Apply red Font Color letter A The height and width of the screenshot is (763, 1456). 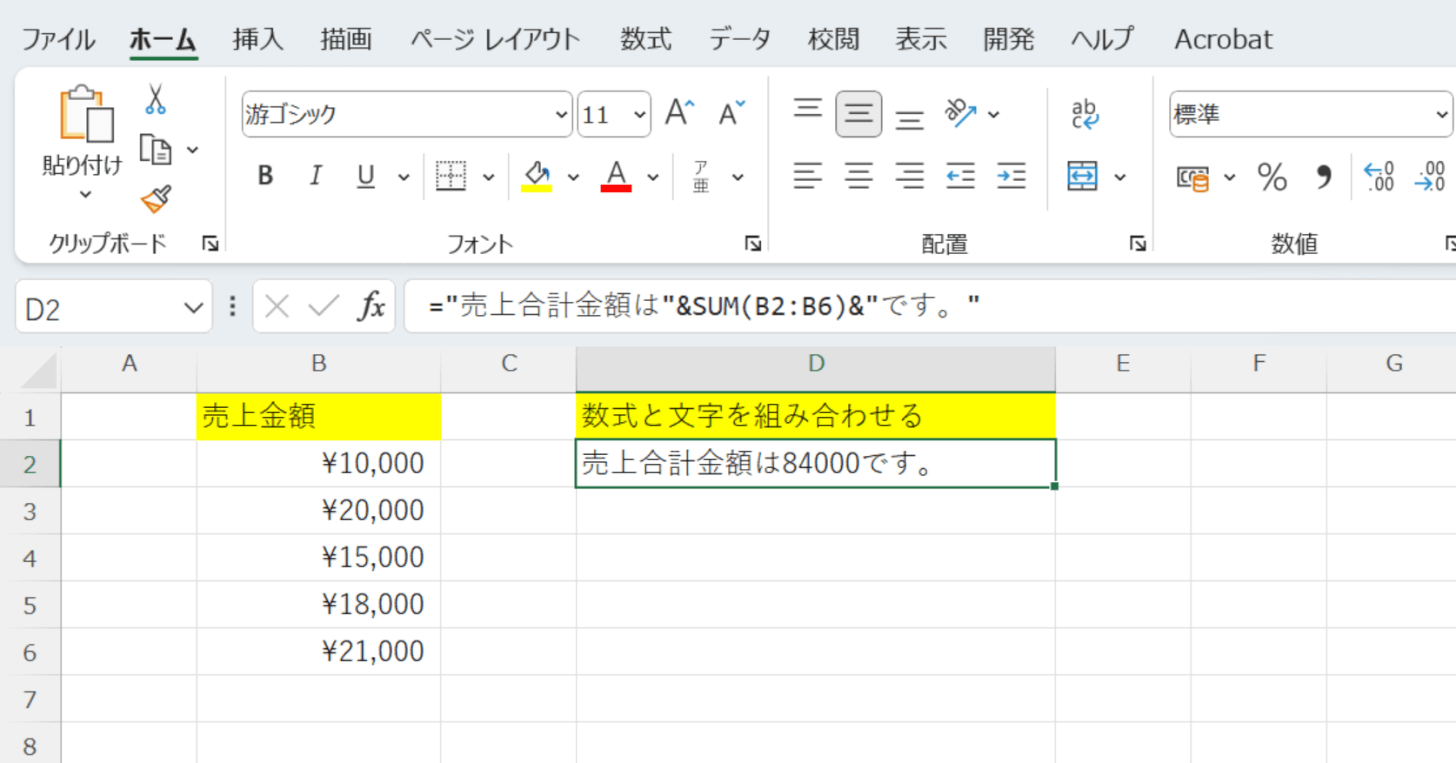[x=616, y=177]
